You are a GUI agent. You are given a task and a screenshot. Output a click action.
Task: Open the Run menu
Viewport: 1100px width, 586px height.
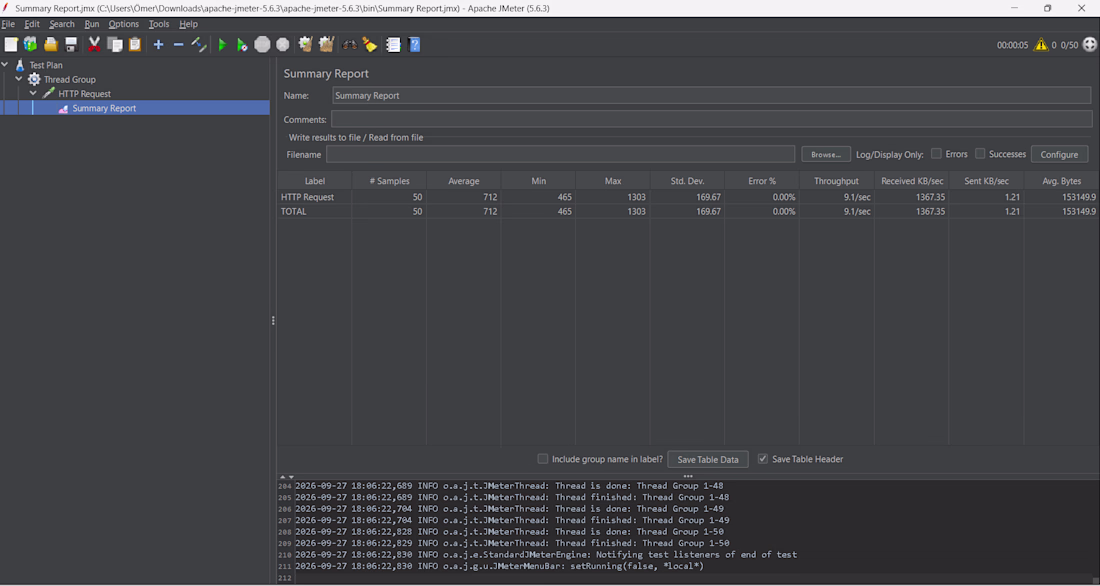point(92,24)
